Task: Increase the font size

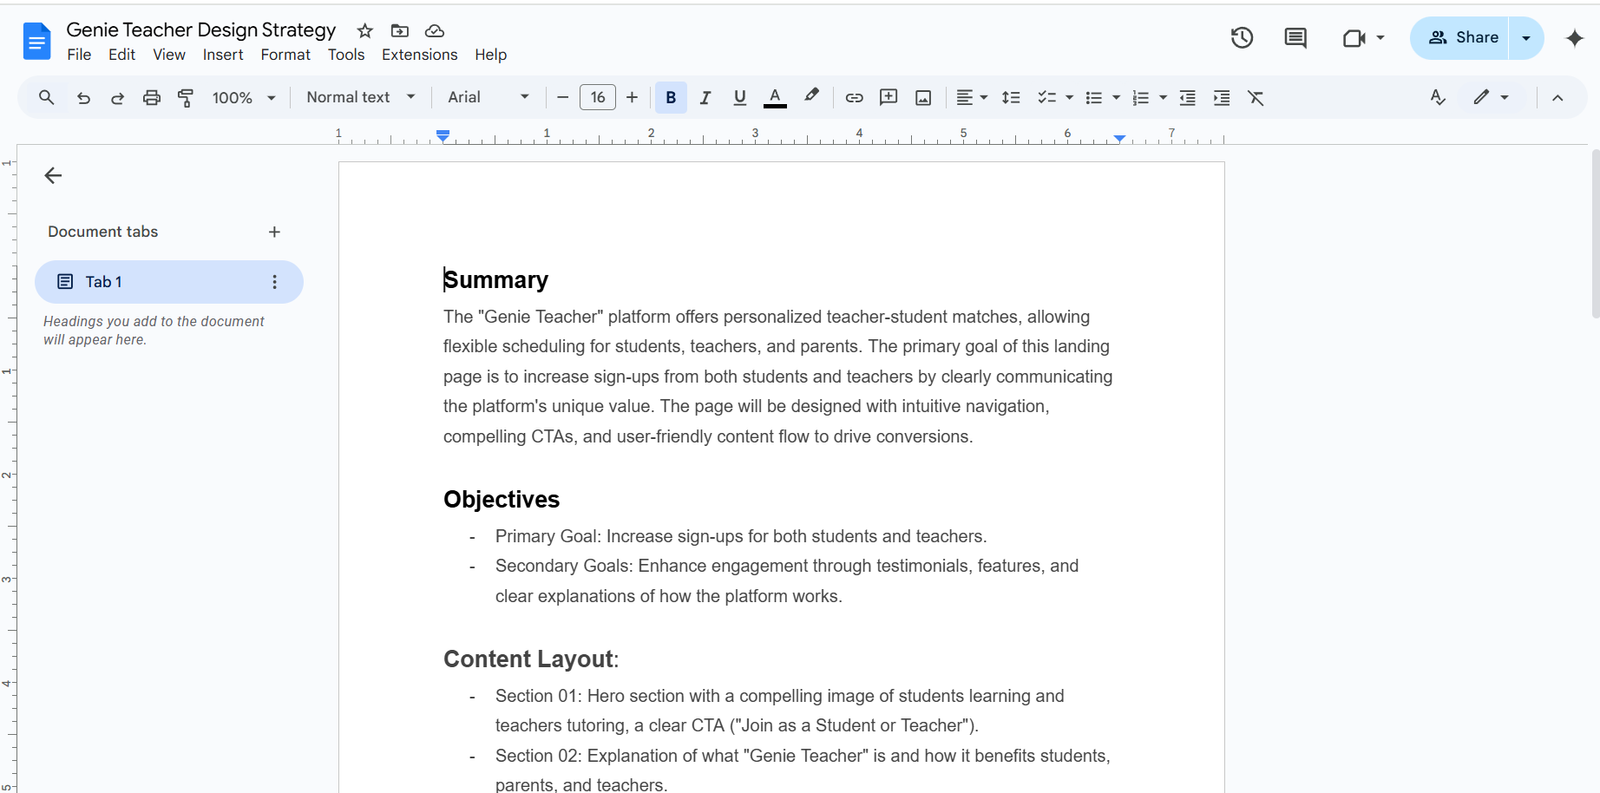Action: click(x=632, y=97)
